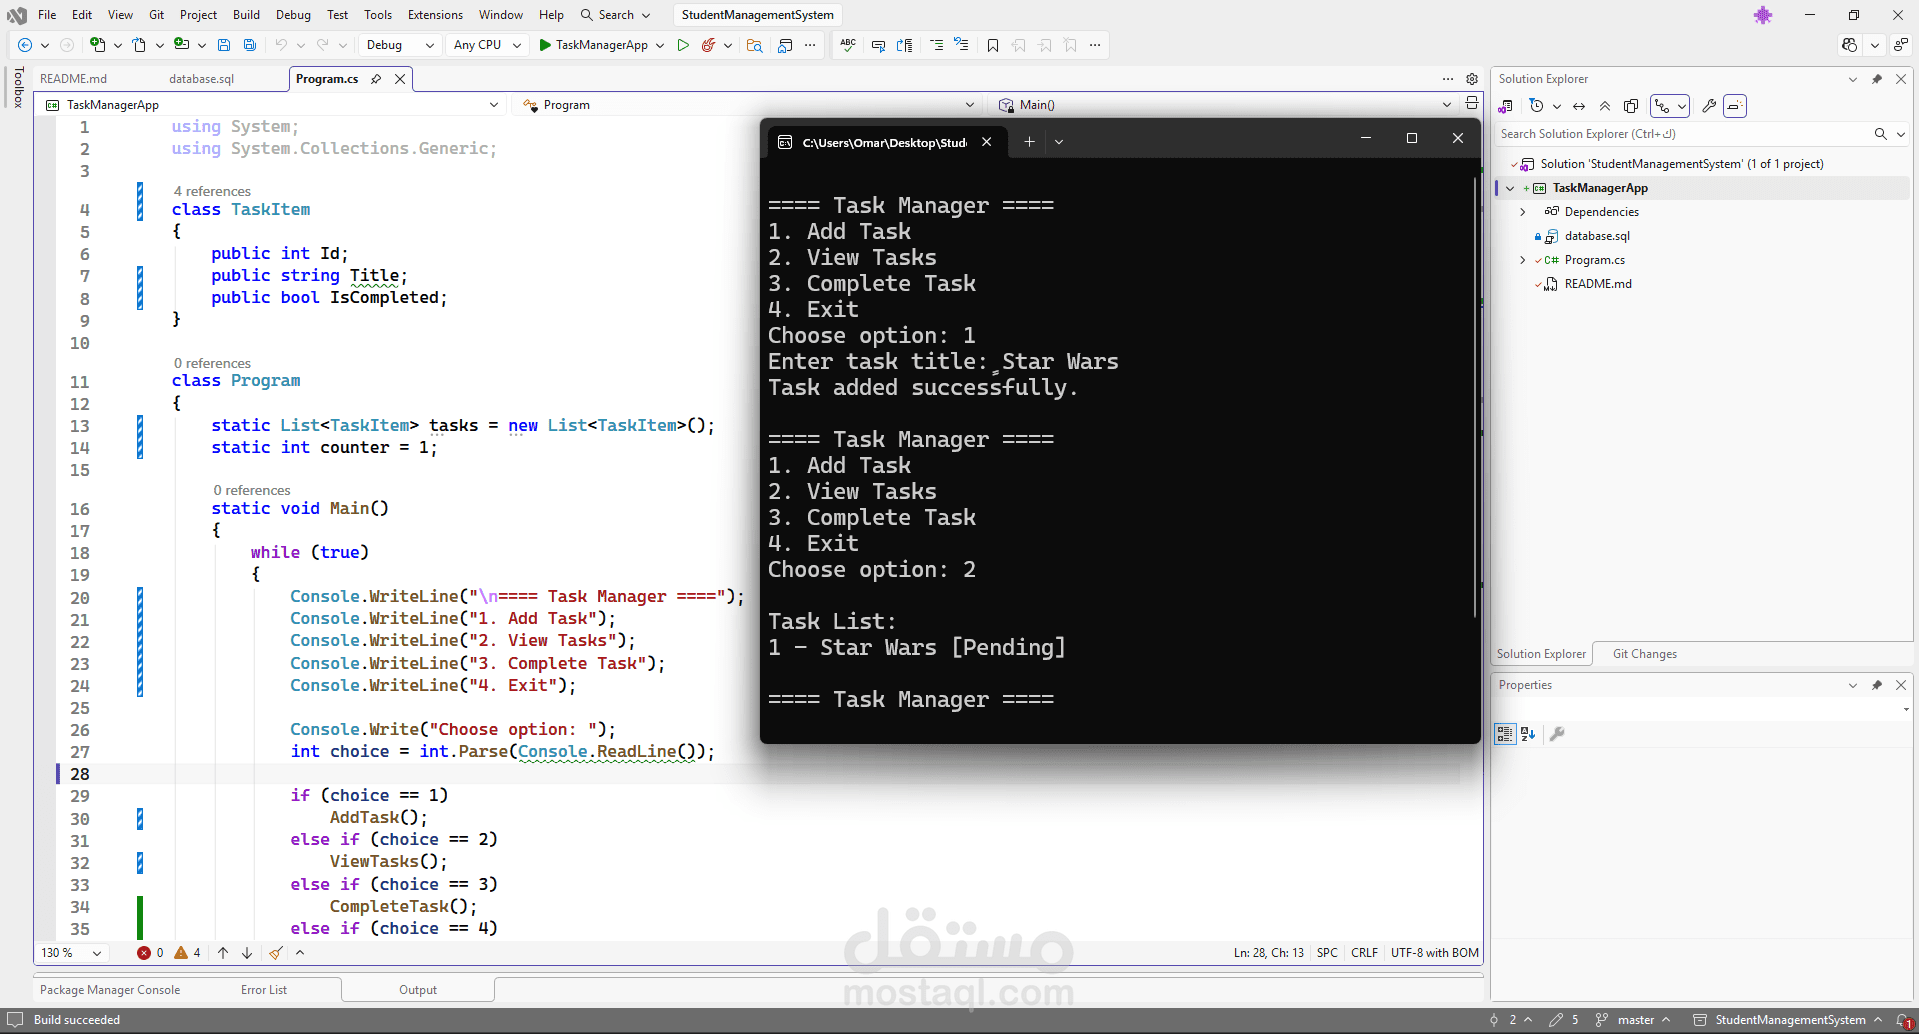Toggle auto-hide pin on Properties panel
The height and width of the screenshot is (1034, 1919).
pos(1877,685)
